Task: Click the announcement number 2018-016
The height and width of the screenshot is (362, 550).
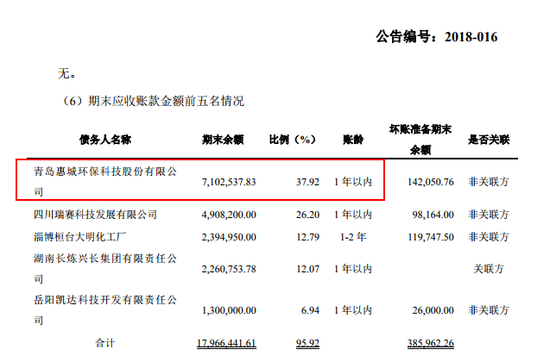Action: tap(471, 37)
